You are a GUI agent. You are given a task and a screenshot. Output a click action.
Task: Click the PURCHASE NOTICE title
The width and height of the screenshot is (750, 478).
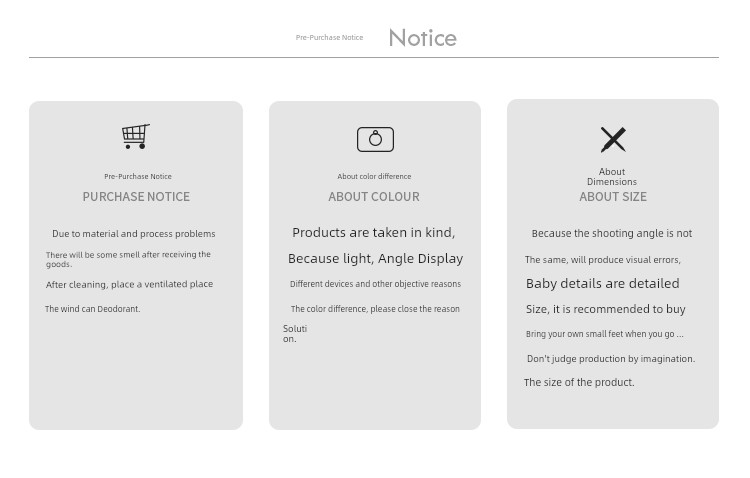(136, 197)
